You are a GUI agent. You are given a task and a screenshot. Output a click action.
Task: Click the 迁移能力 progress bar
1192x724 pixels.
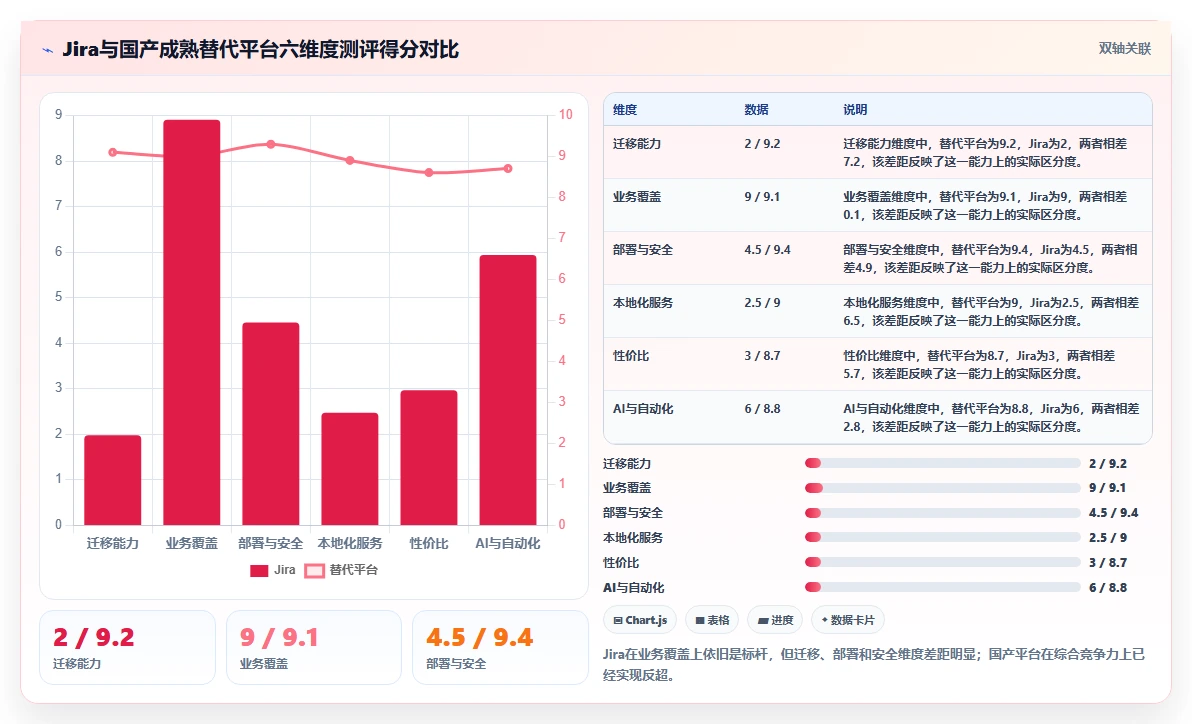pos(943,463)
